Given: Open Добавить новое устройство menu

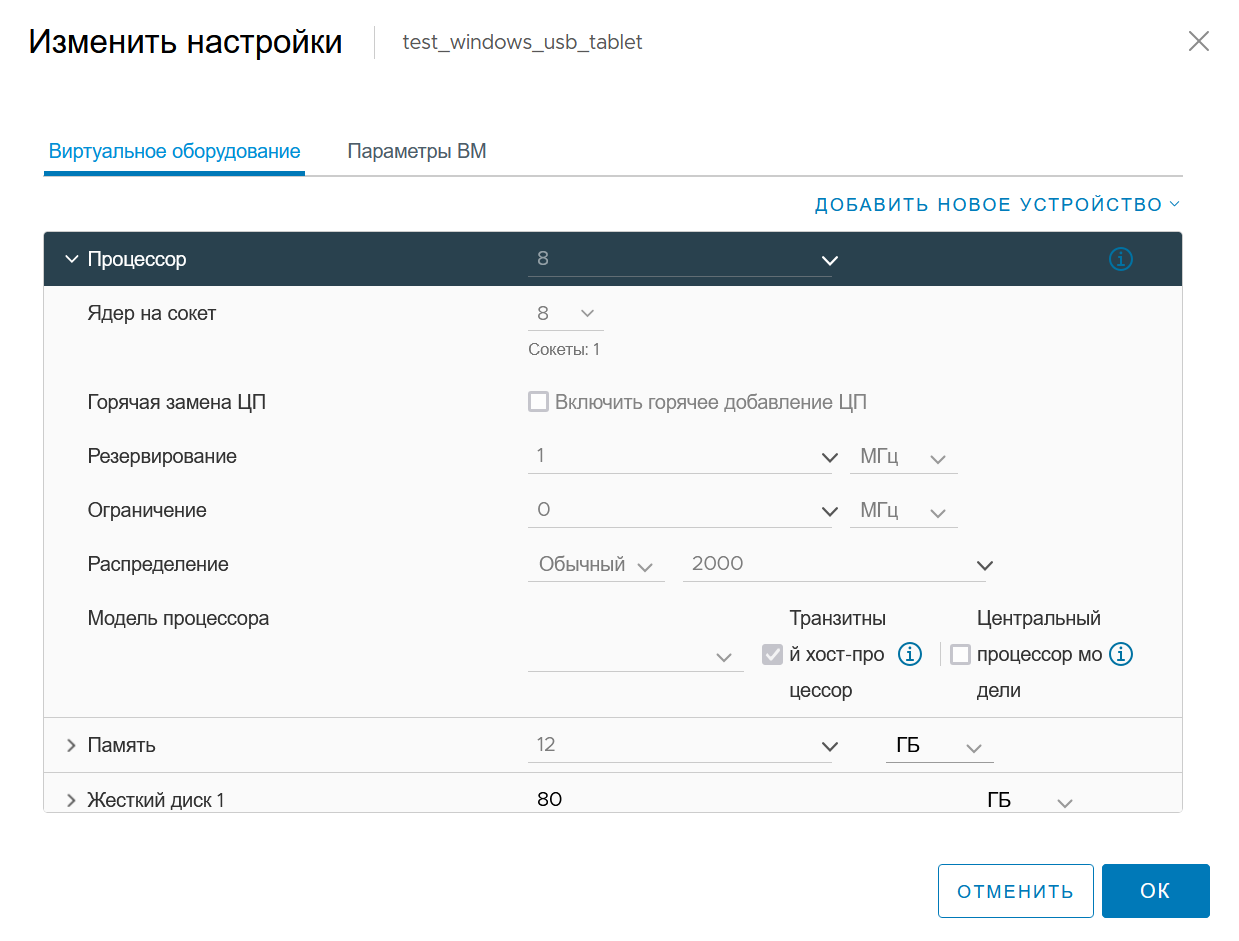Looking at the screenshot, I should click(x=998, y=205).
